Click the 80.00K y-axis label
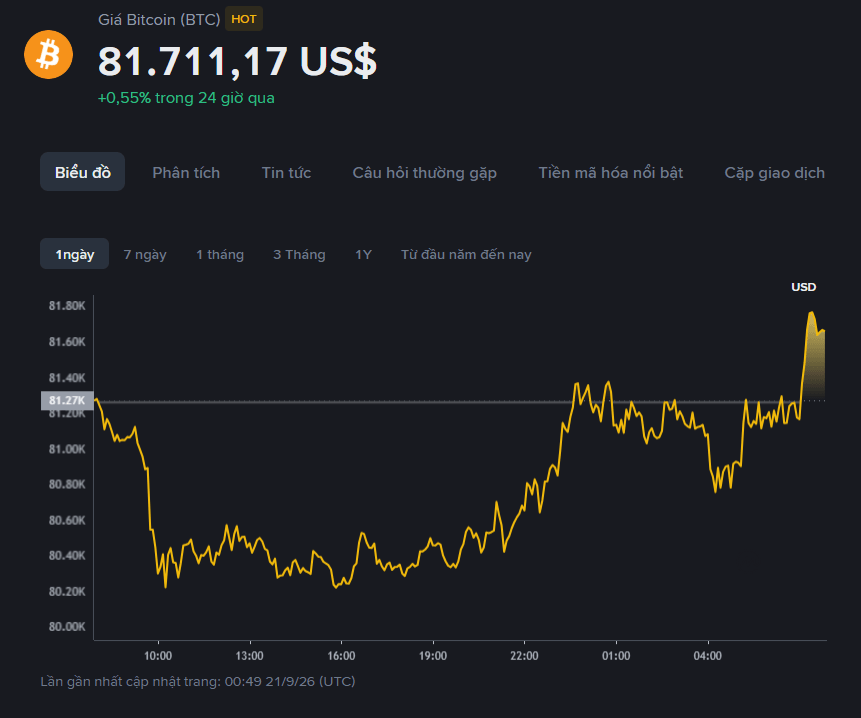 click(x=67, y=626)
